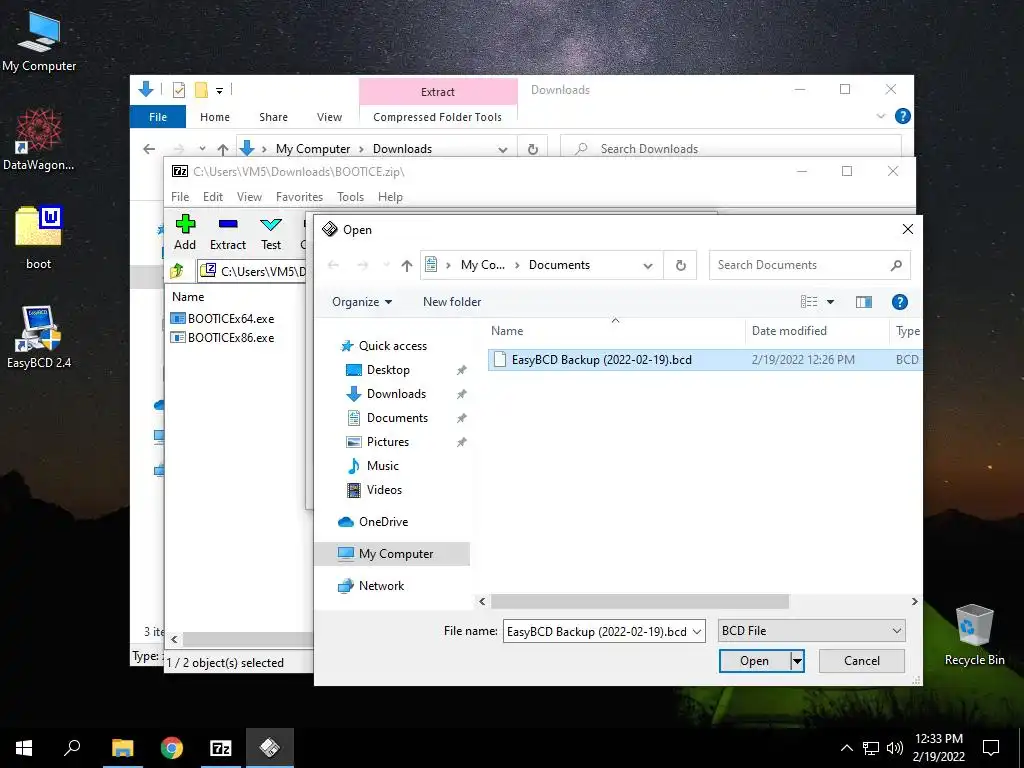Open the 7-Zip Edit menu
This screenshot has height=768, width=1024.
(x=213, y=197)
